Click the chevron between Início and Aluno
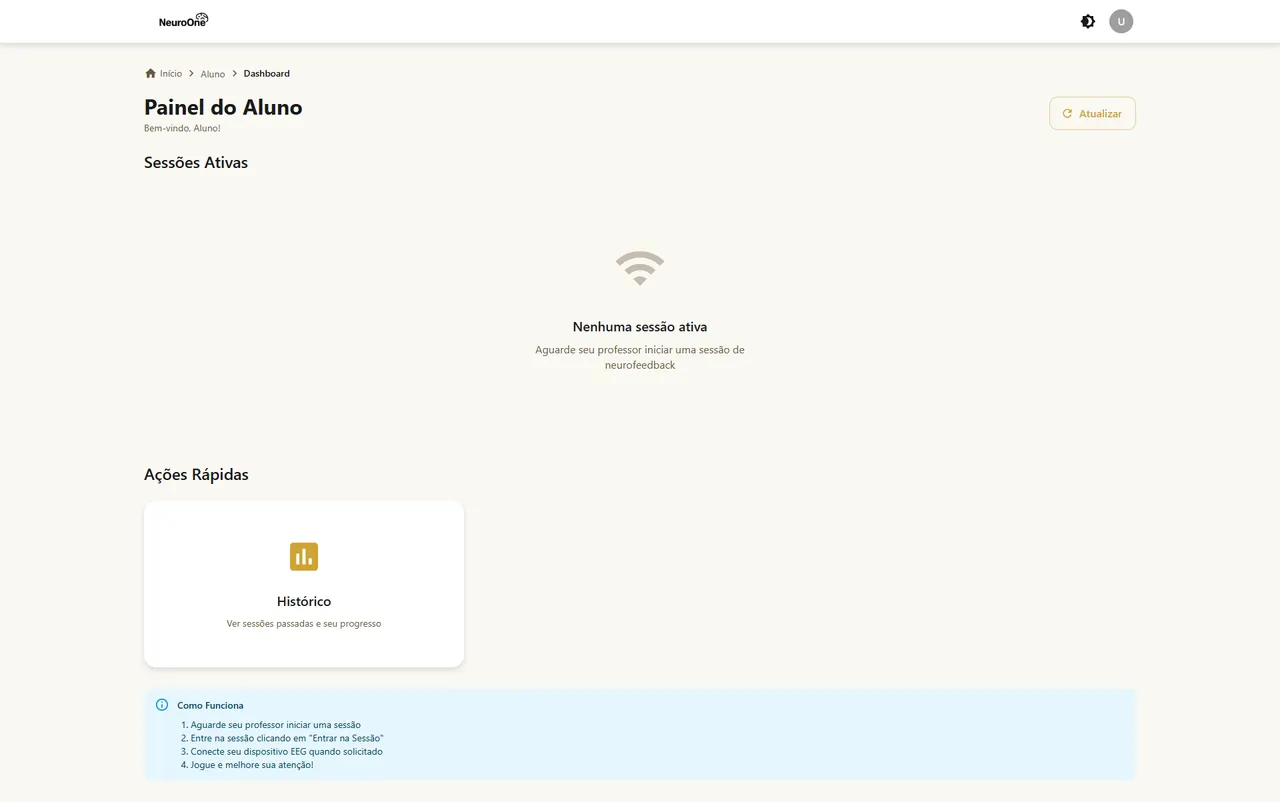1280x802 pixels. 191,73
